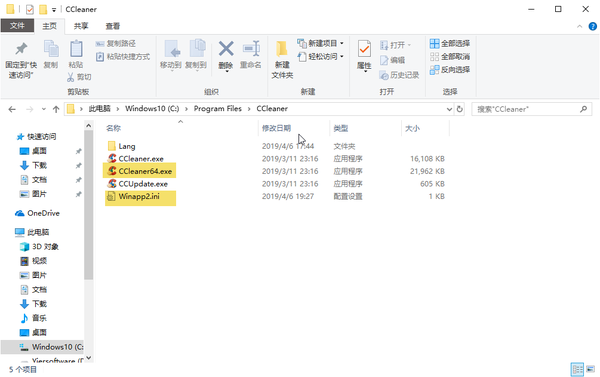Select the CCleaner64.exe file

140,171
